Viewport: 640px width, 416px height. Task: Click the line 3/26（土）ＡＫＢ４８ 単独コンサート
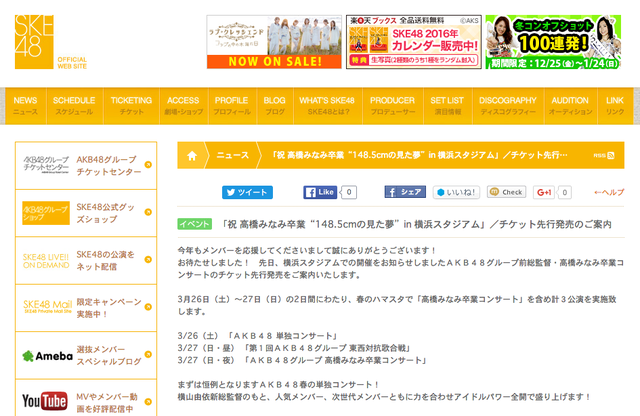click(x=258, y=336)
